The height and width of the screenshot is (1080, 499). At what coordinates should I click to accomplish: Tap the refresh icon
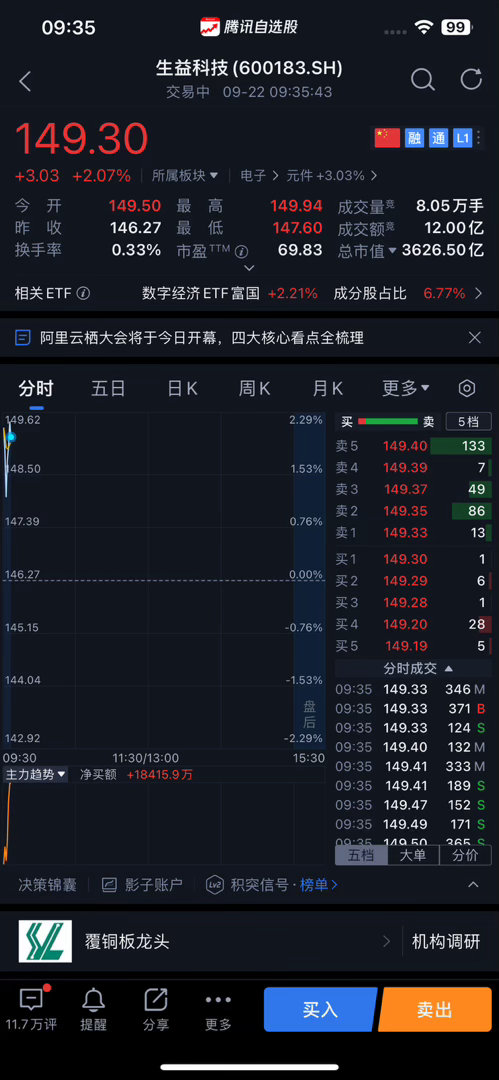point(471,79)
